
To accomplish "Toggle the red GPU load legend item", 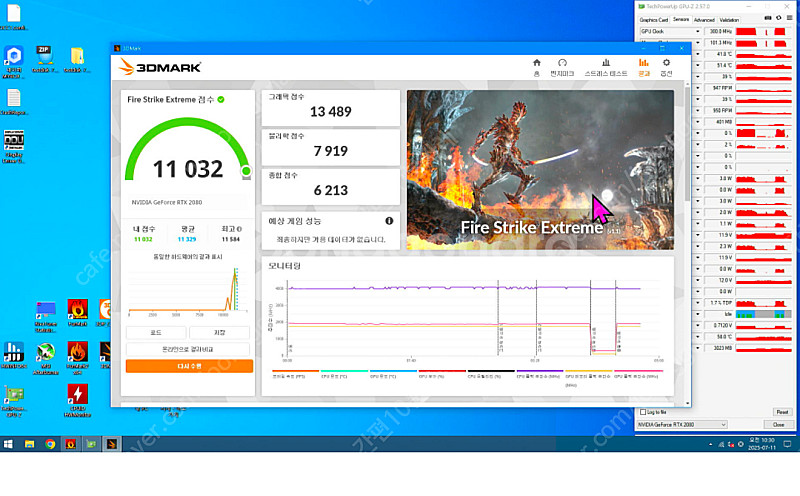I will [x=442, y=374].
